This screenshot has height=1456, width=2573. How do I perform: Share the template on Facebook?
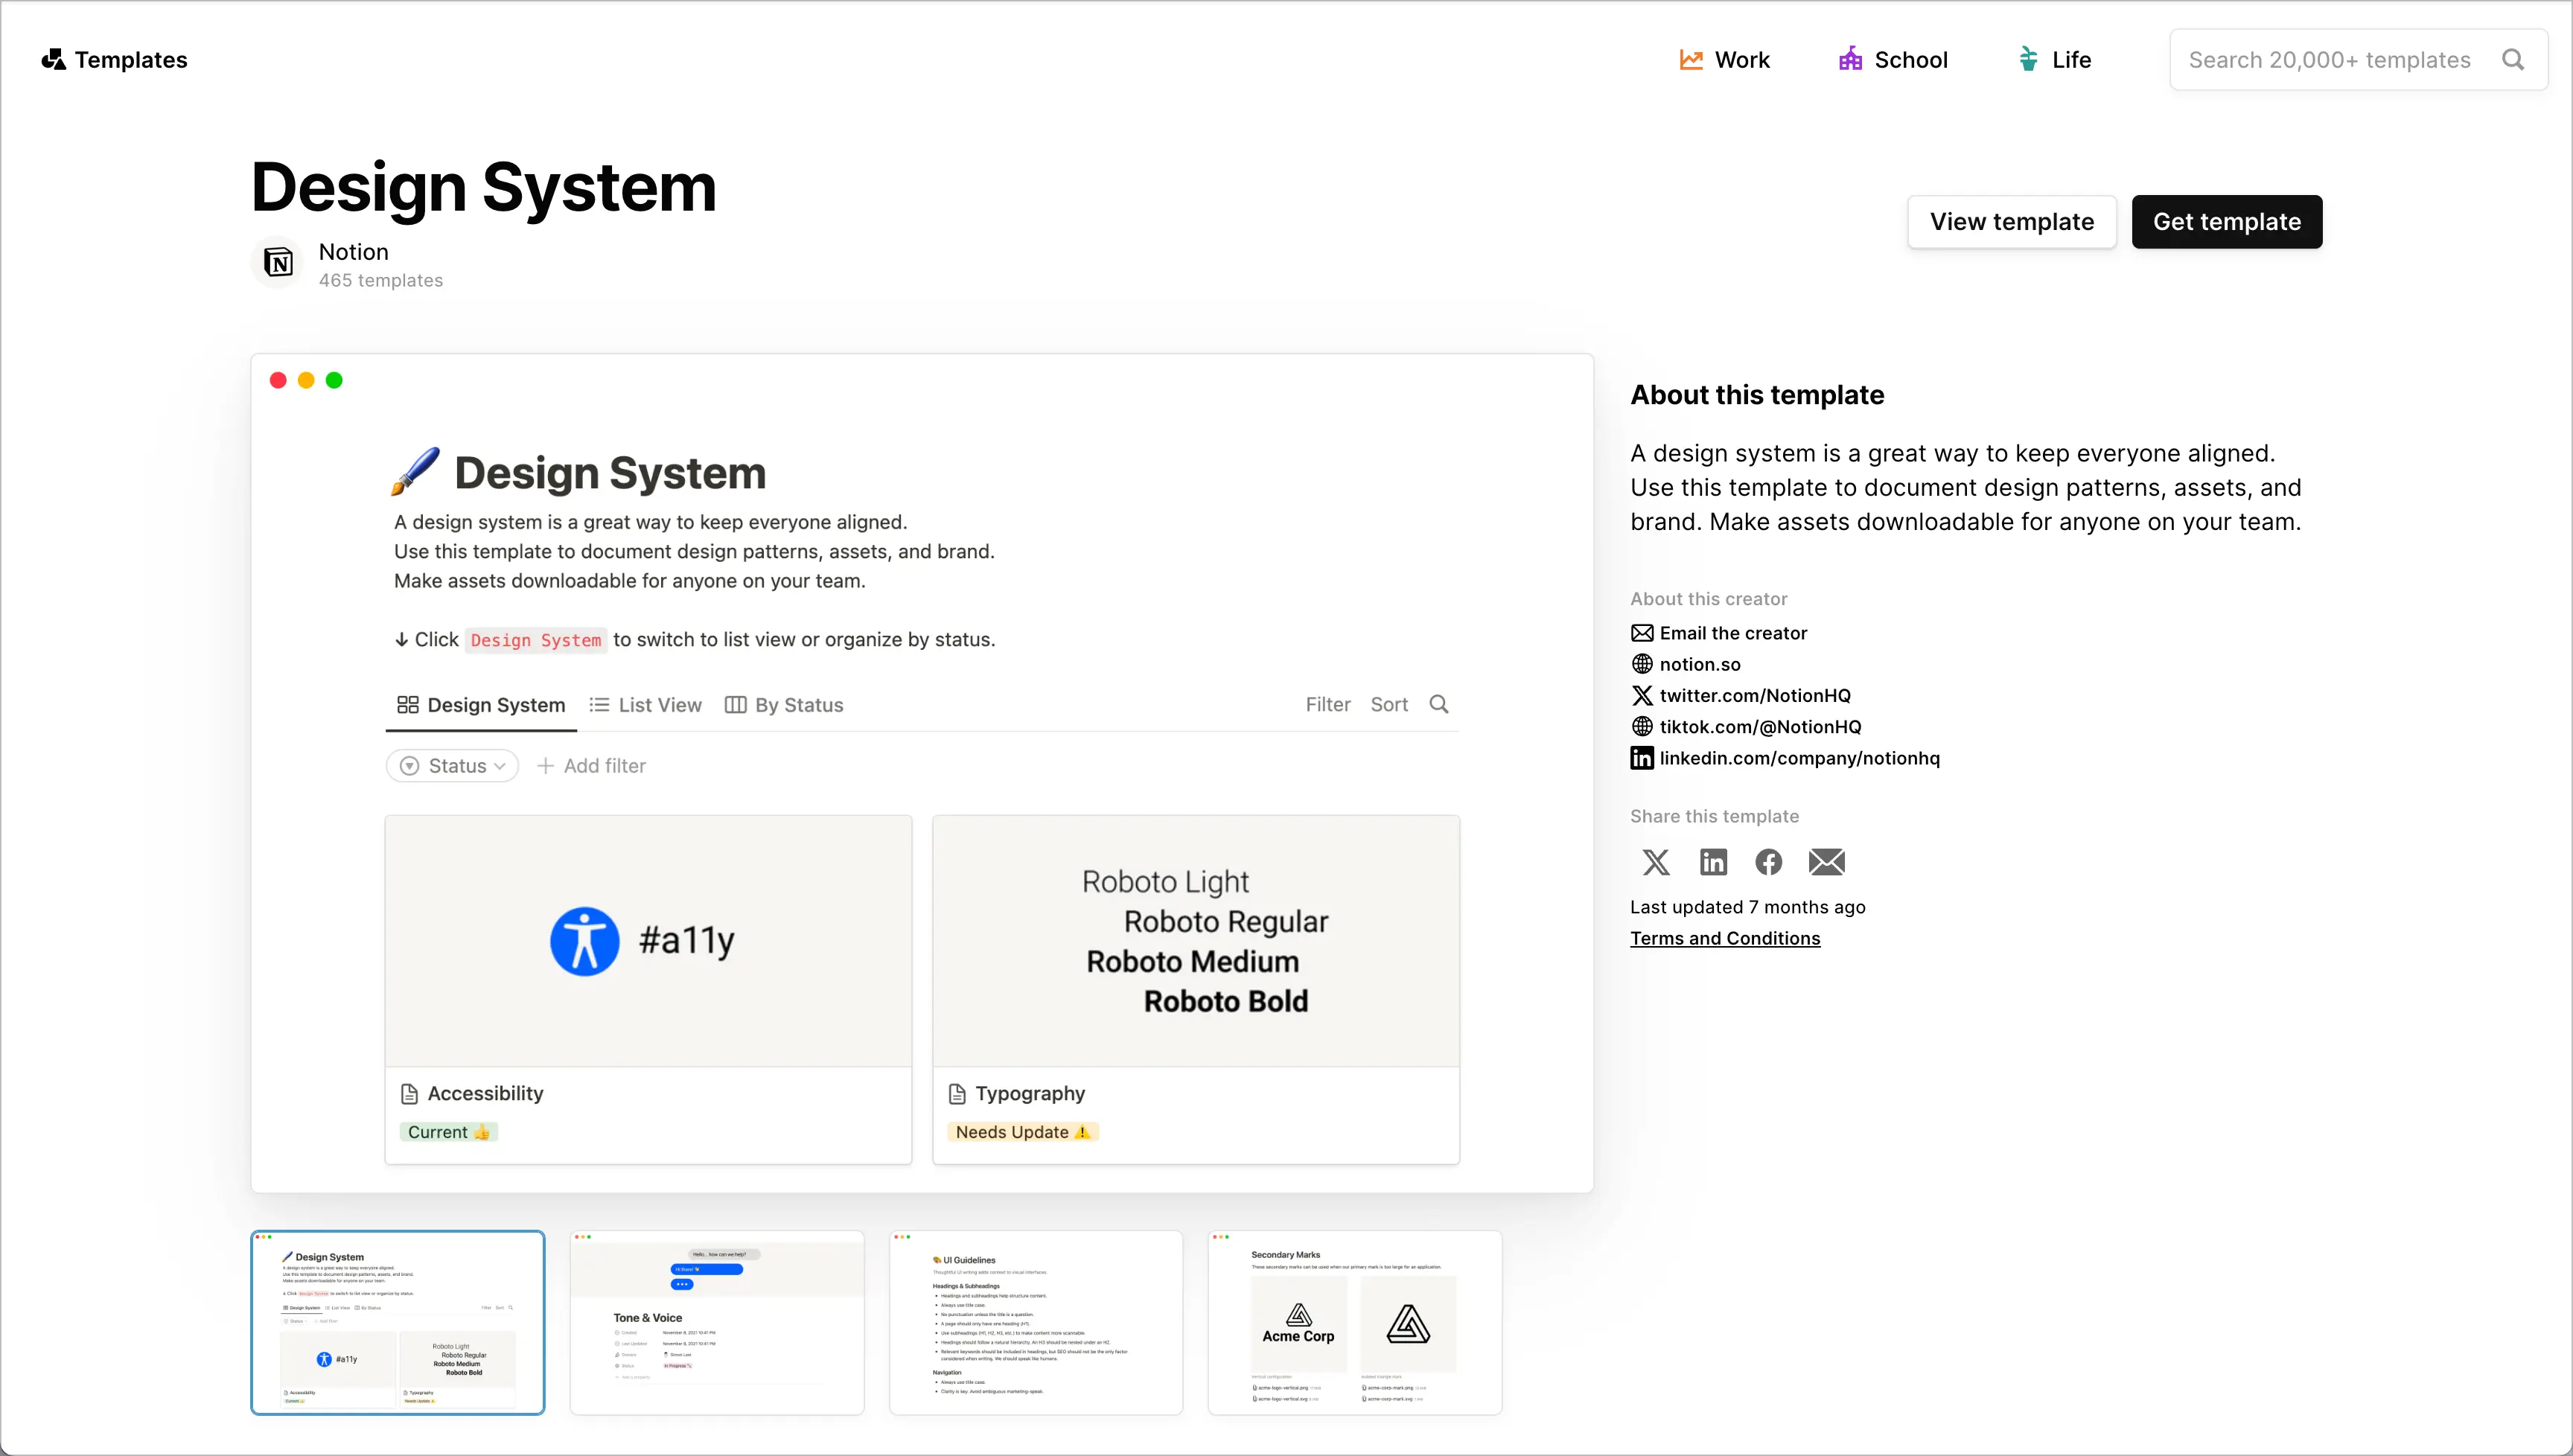pos(1769,862)
